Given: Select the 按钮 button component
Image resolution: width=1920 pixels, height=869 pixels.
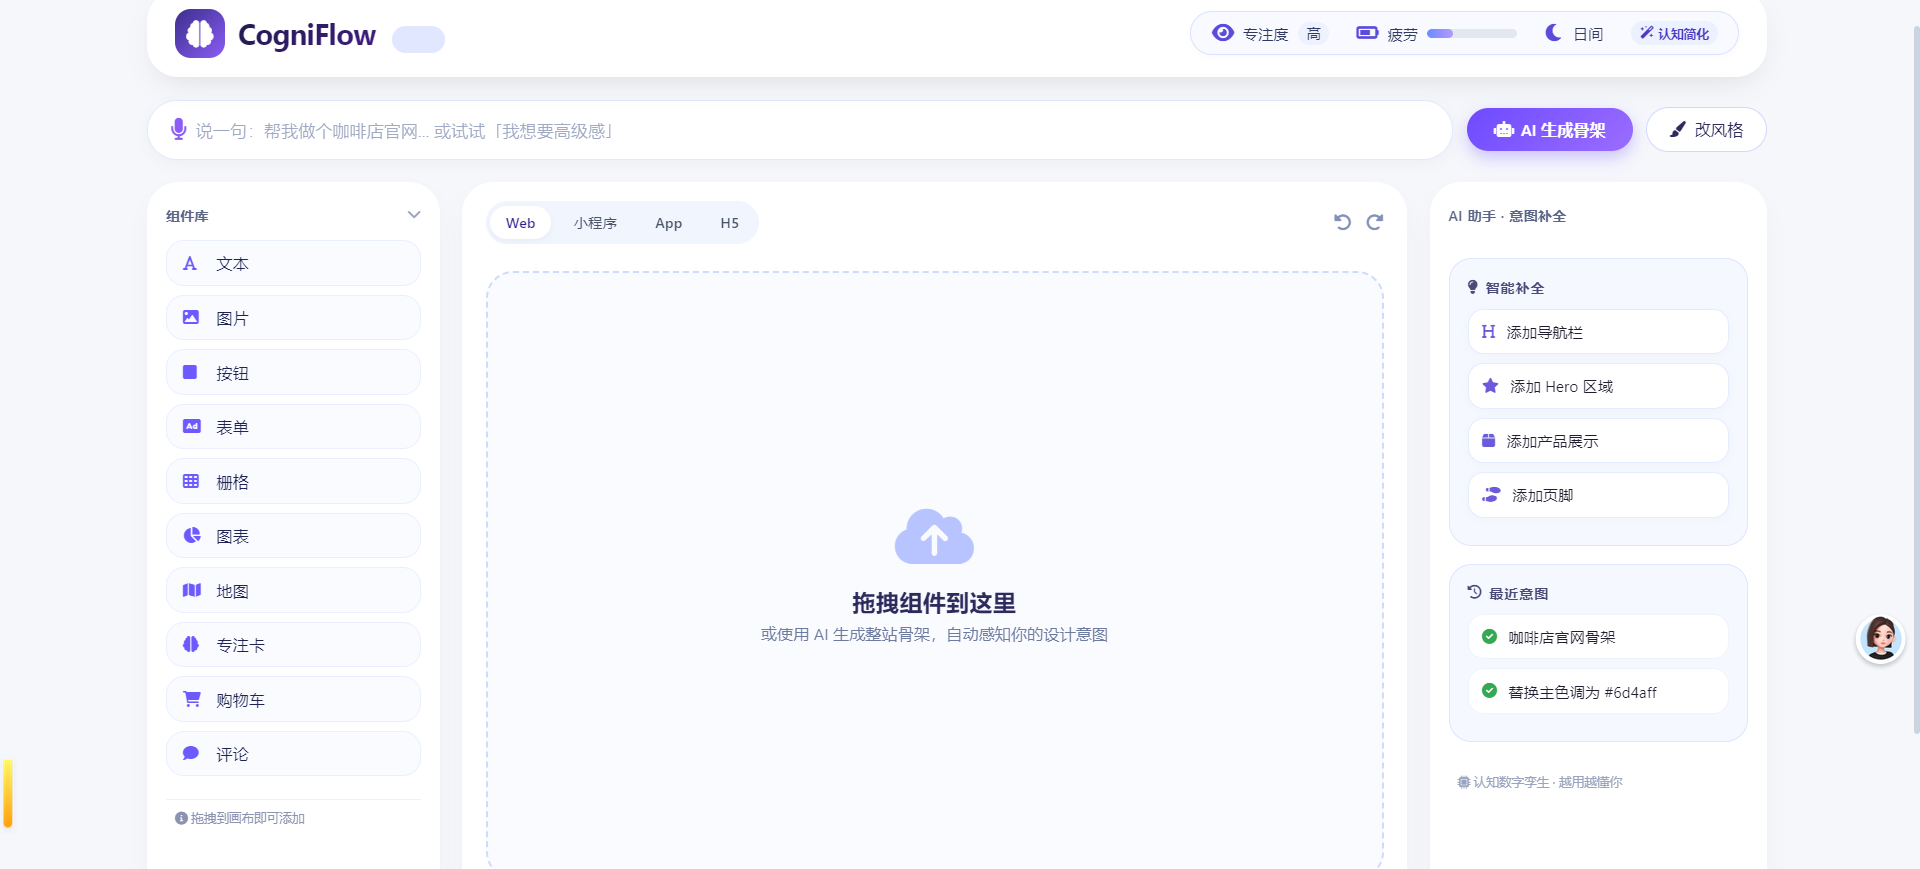Looking at the screenshot, I should pos(293,372).
